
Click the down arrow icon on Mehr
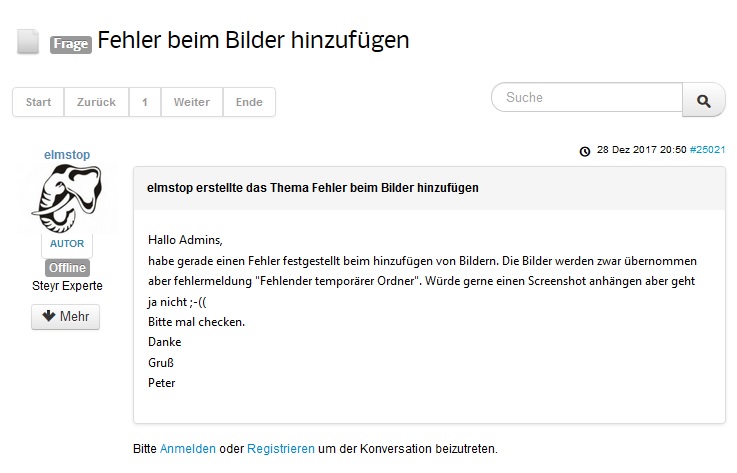[48, 316]
